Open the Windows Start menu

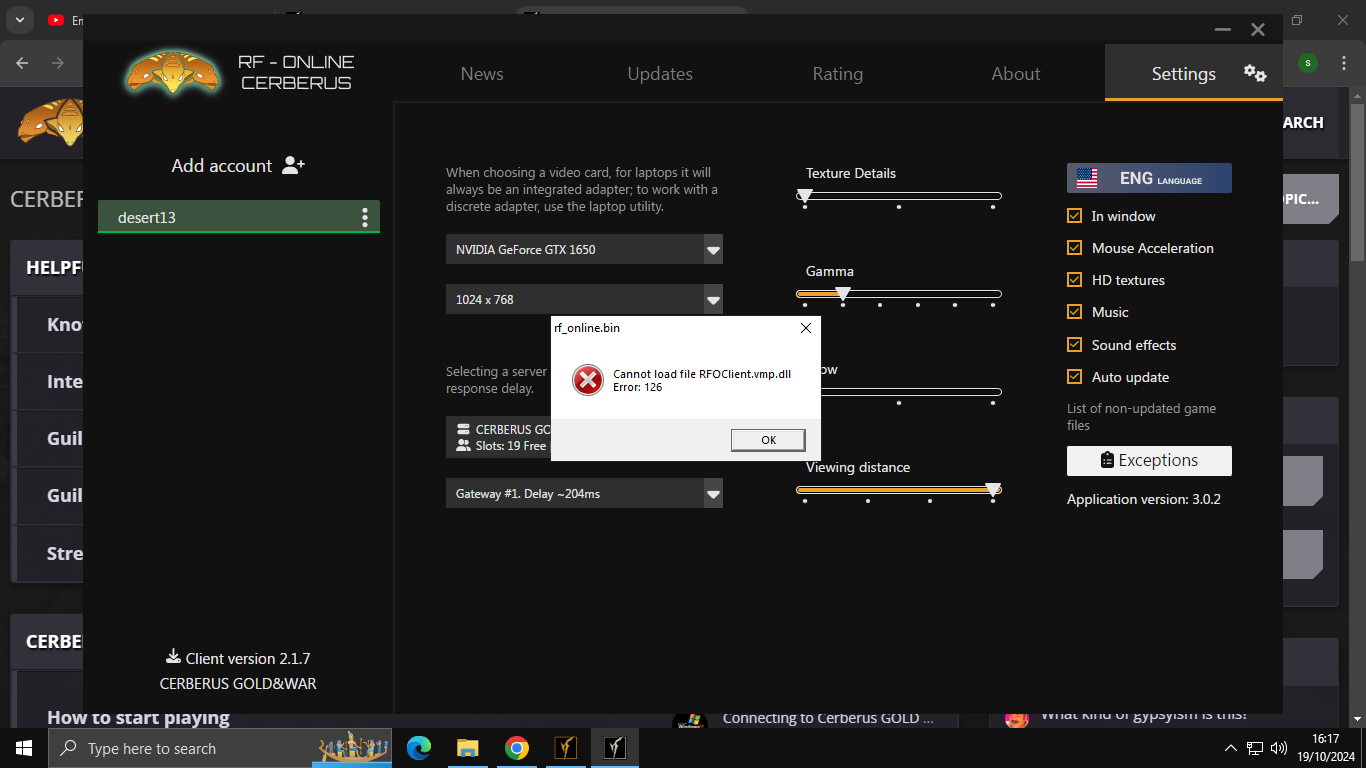tap(23, 748)
